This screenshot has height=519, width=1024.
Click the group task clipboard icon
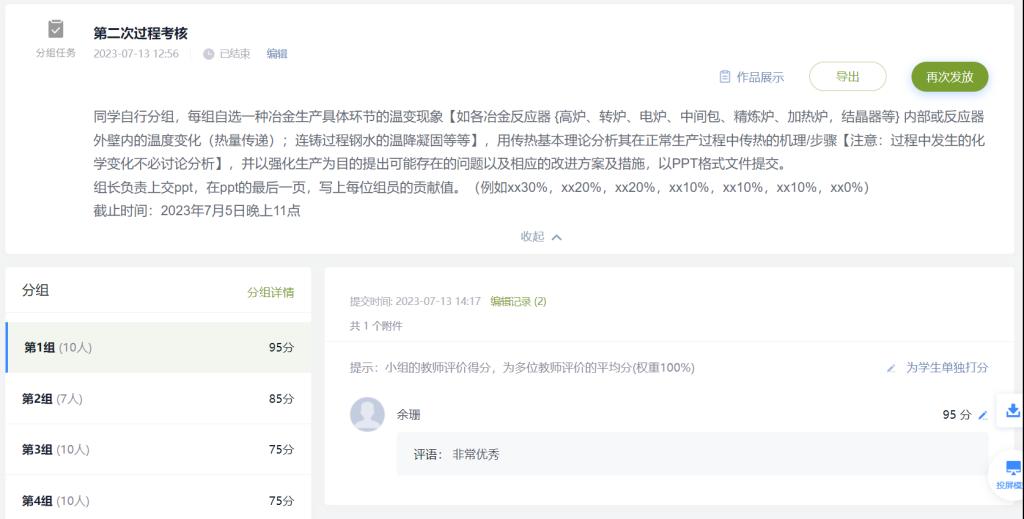tap(56, 29)
